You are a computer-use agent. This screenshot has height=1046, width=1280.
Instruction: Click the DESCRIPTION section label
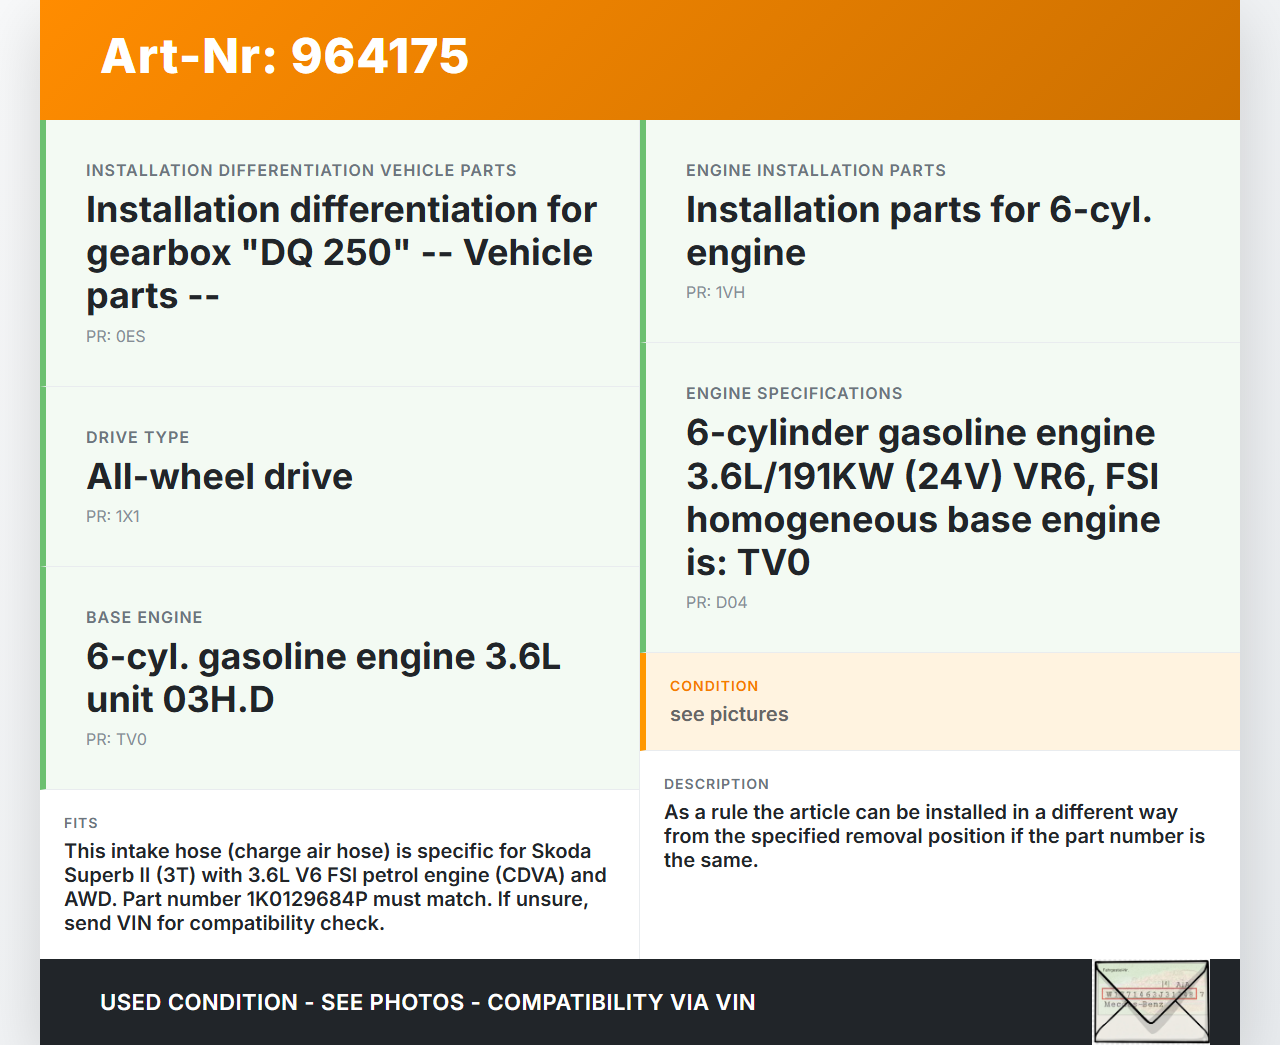pyautogui.click(x=716, y=784)
